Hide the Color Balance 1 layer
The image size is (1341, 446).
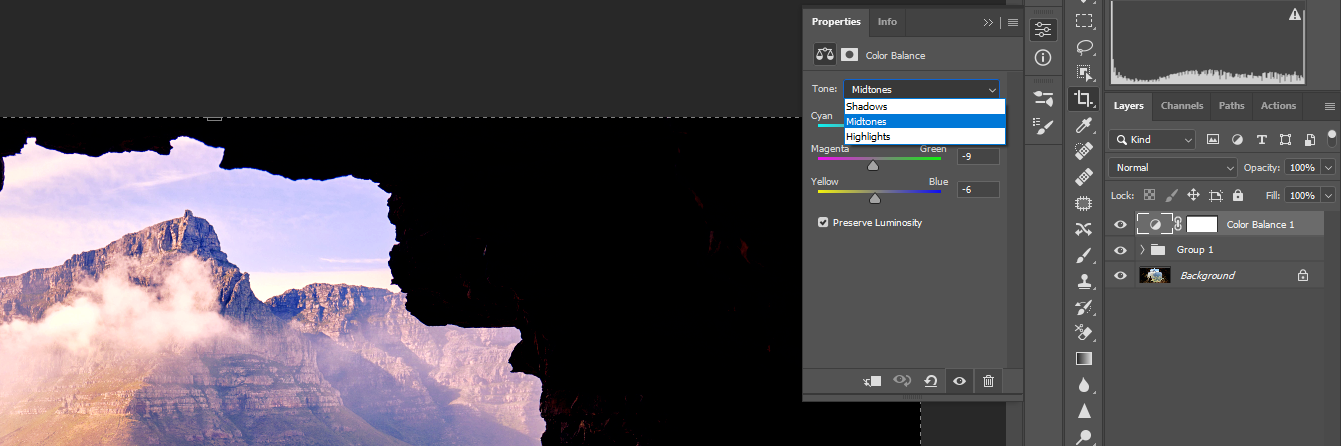click(1120, 224)
